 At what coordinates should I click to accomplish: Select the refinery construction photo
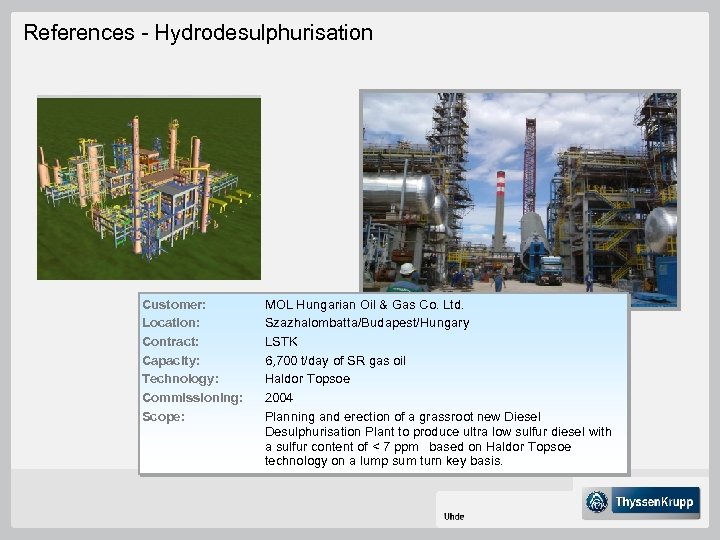click(x=520, y=199)
